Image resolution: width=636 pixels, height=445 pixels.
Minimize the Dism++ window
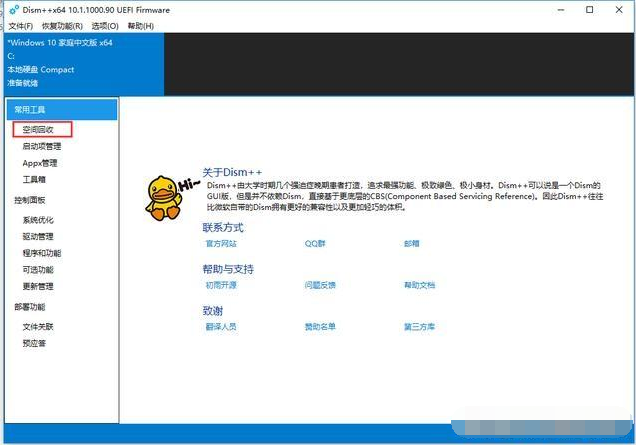coord(561,10)
